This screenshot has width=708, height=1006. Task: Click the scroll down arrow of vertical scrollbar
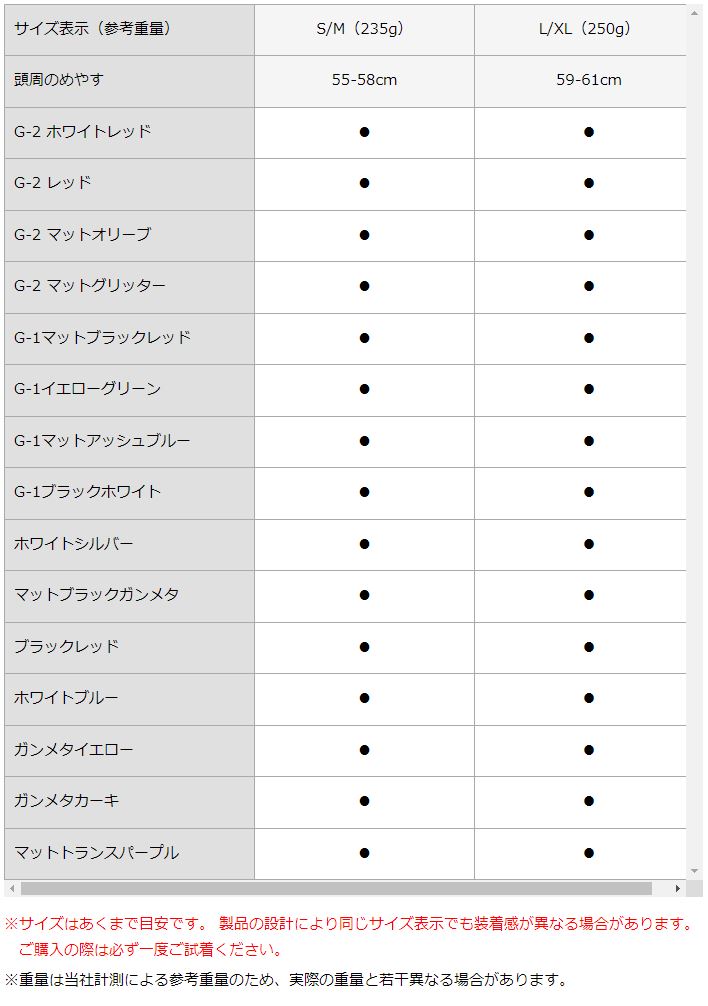click(x=695, y=872)
